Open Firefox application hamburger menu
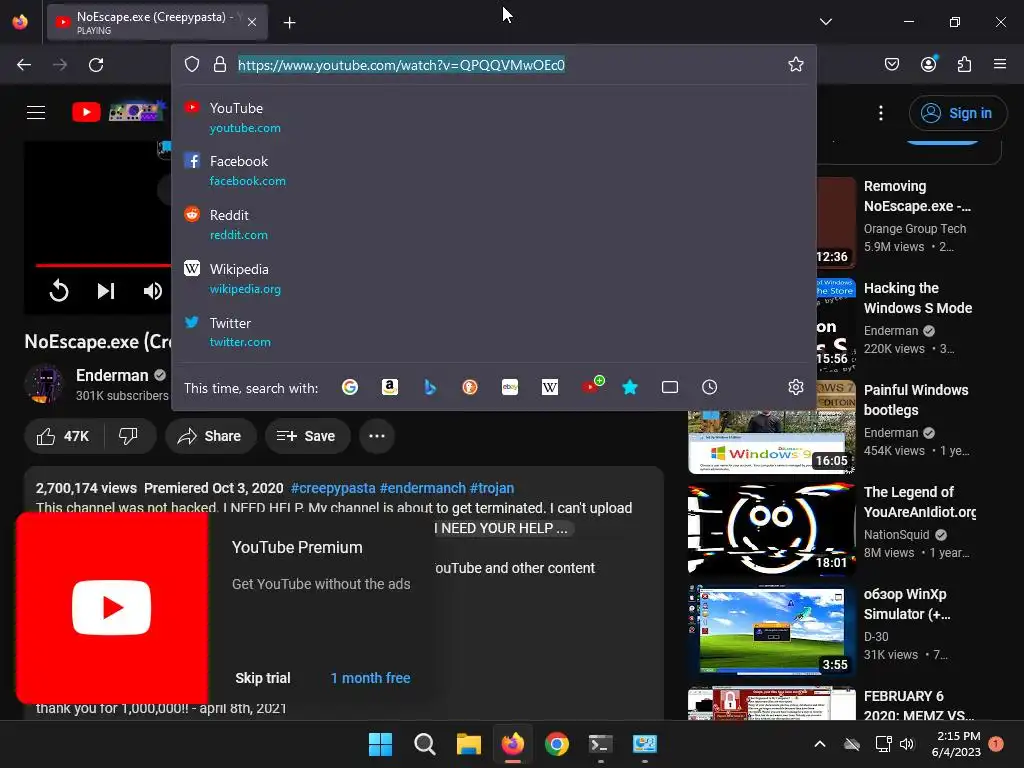Viewport: 1024px width, 768px height. click(x=1000, y=64)
